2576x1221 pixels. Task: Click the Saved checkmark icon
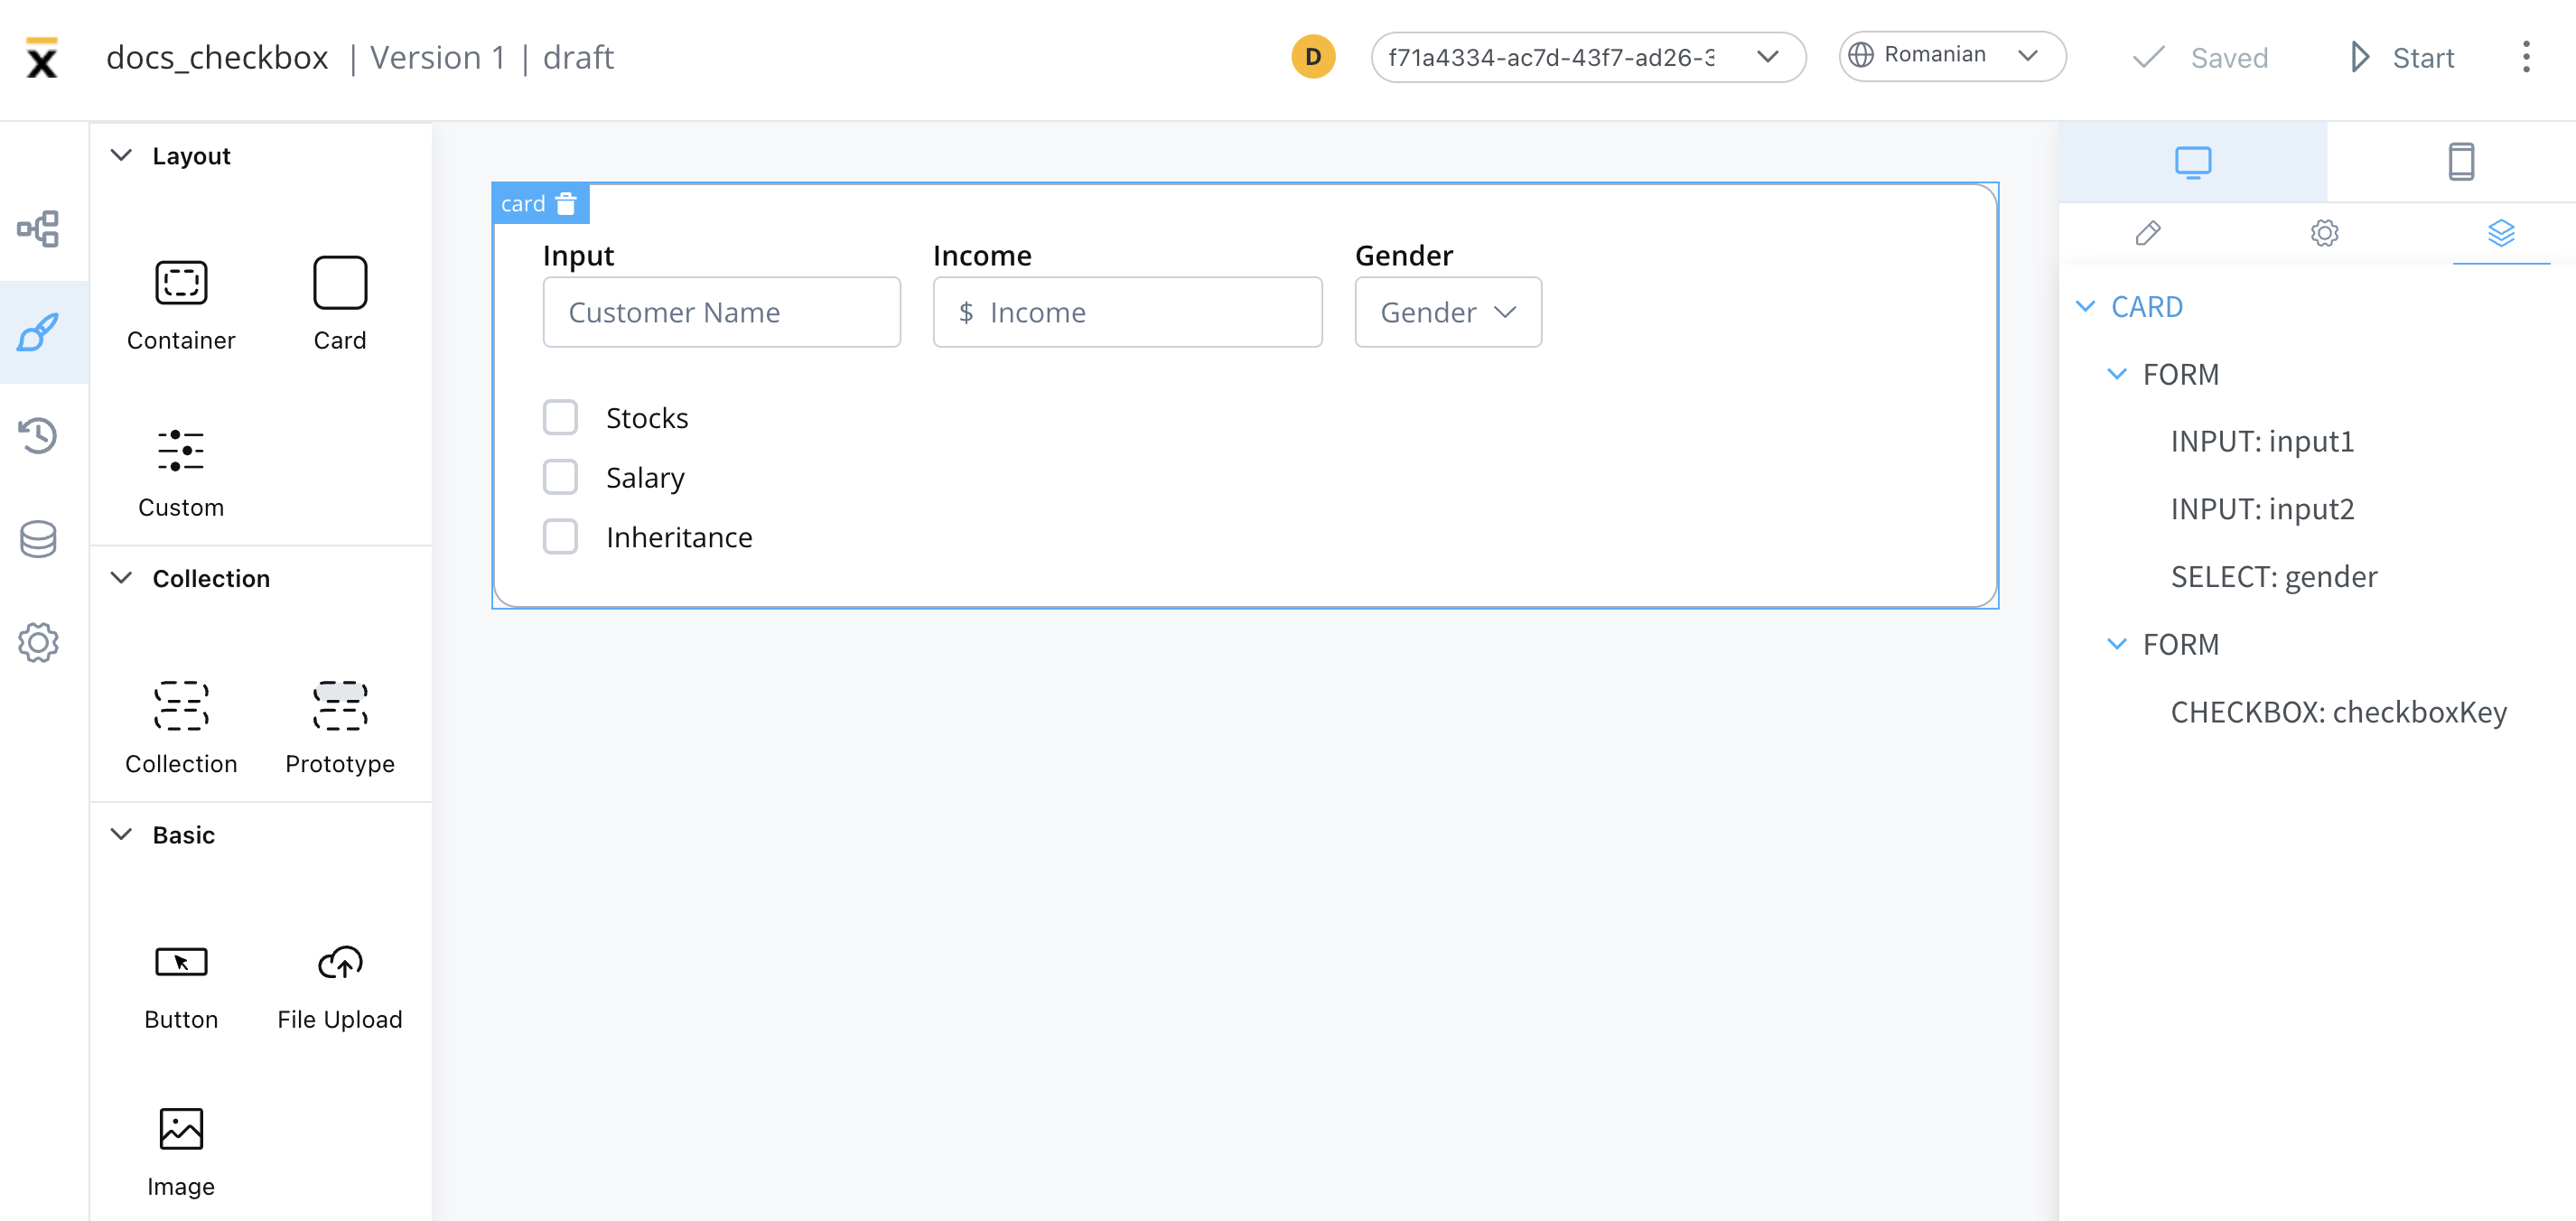[2148, 57]
